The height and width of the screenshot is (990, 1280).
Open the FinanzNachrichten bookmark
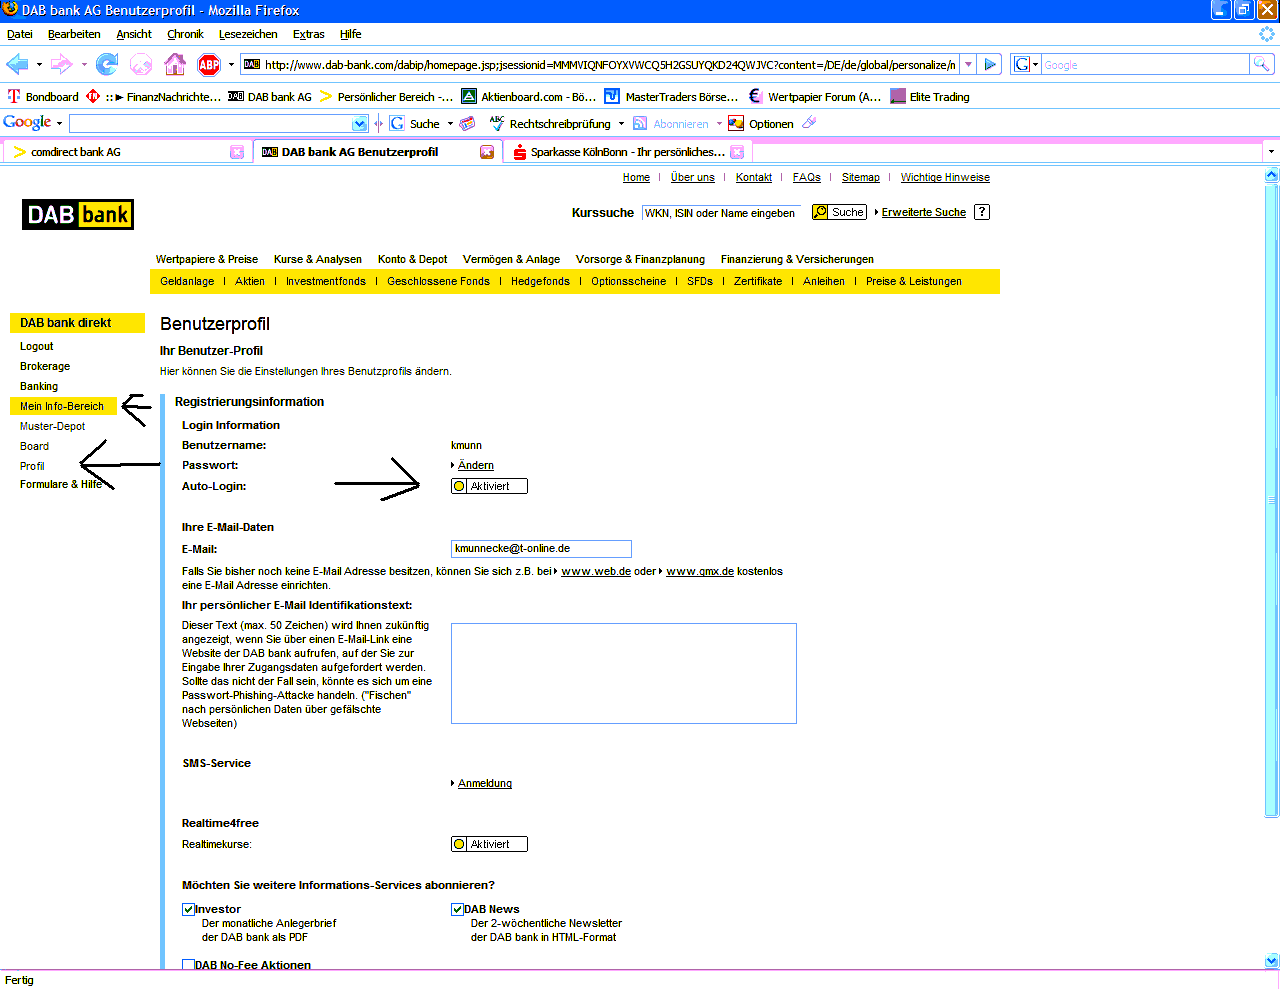click(x=153, y=97)
